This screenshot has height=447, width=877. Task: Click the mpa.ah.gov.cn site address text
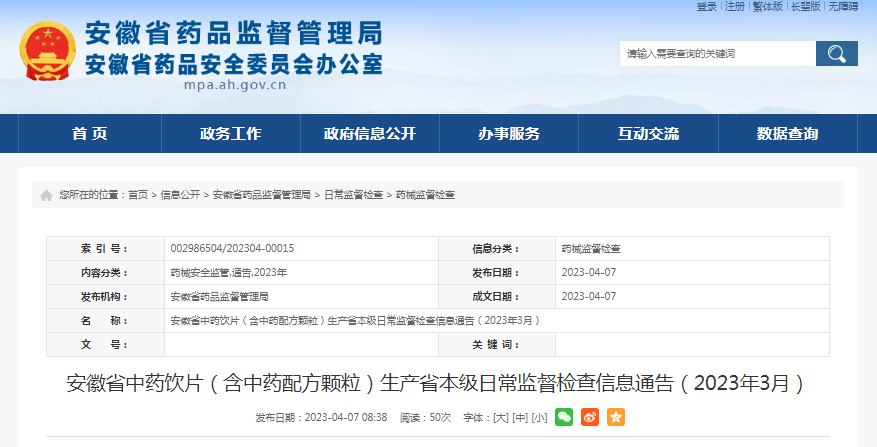(x=235, y=85)
